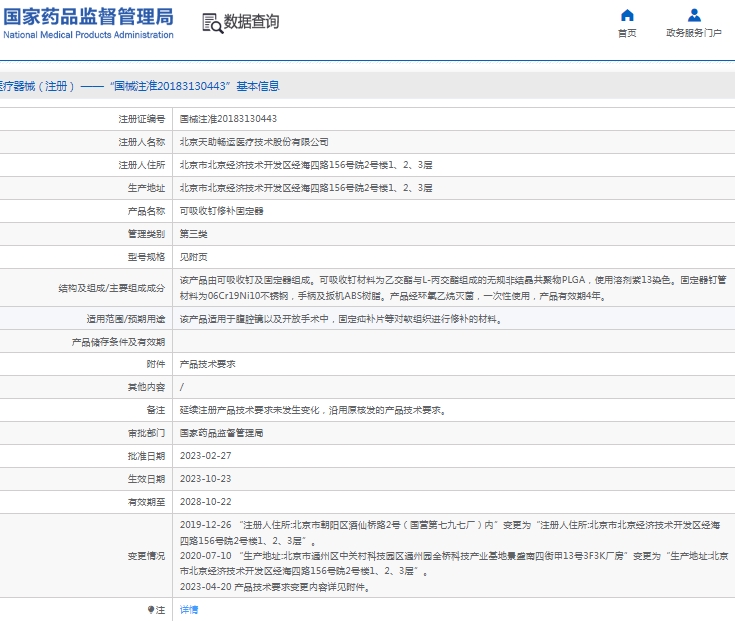The width and height of the screenshot is (735, 621).
Task: Click the 数据查询 heading text
Action: [x=251, y=22]
